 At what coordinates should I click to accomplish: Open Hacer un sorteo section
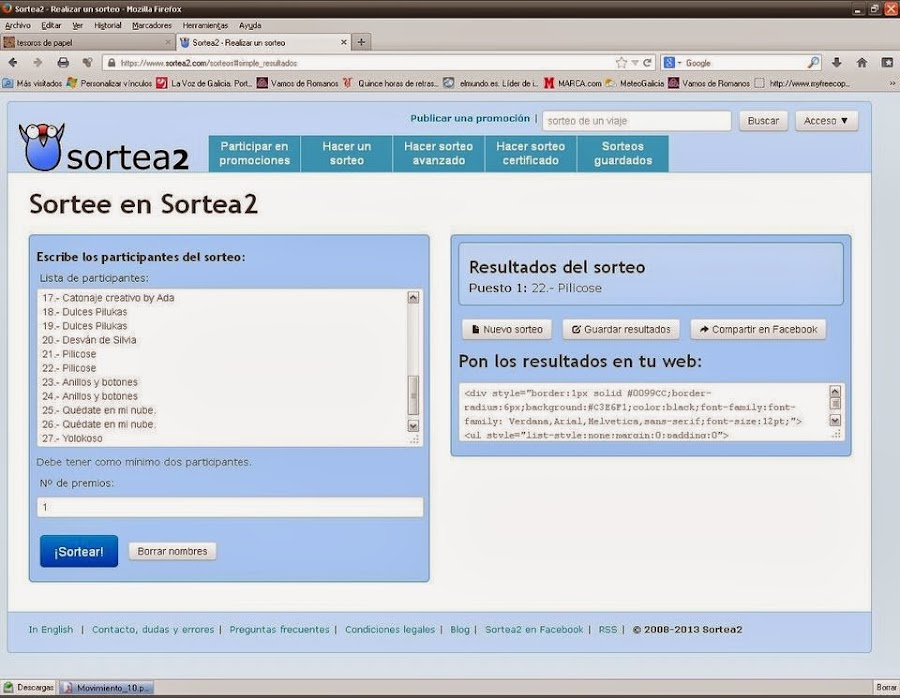[347, 154]
